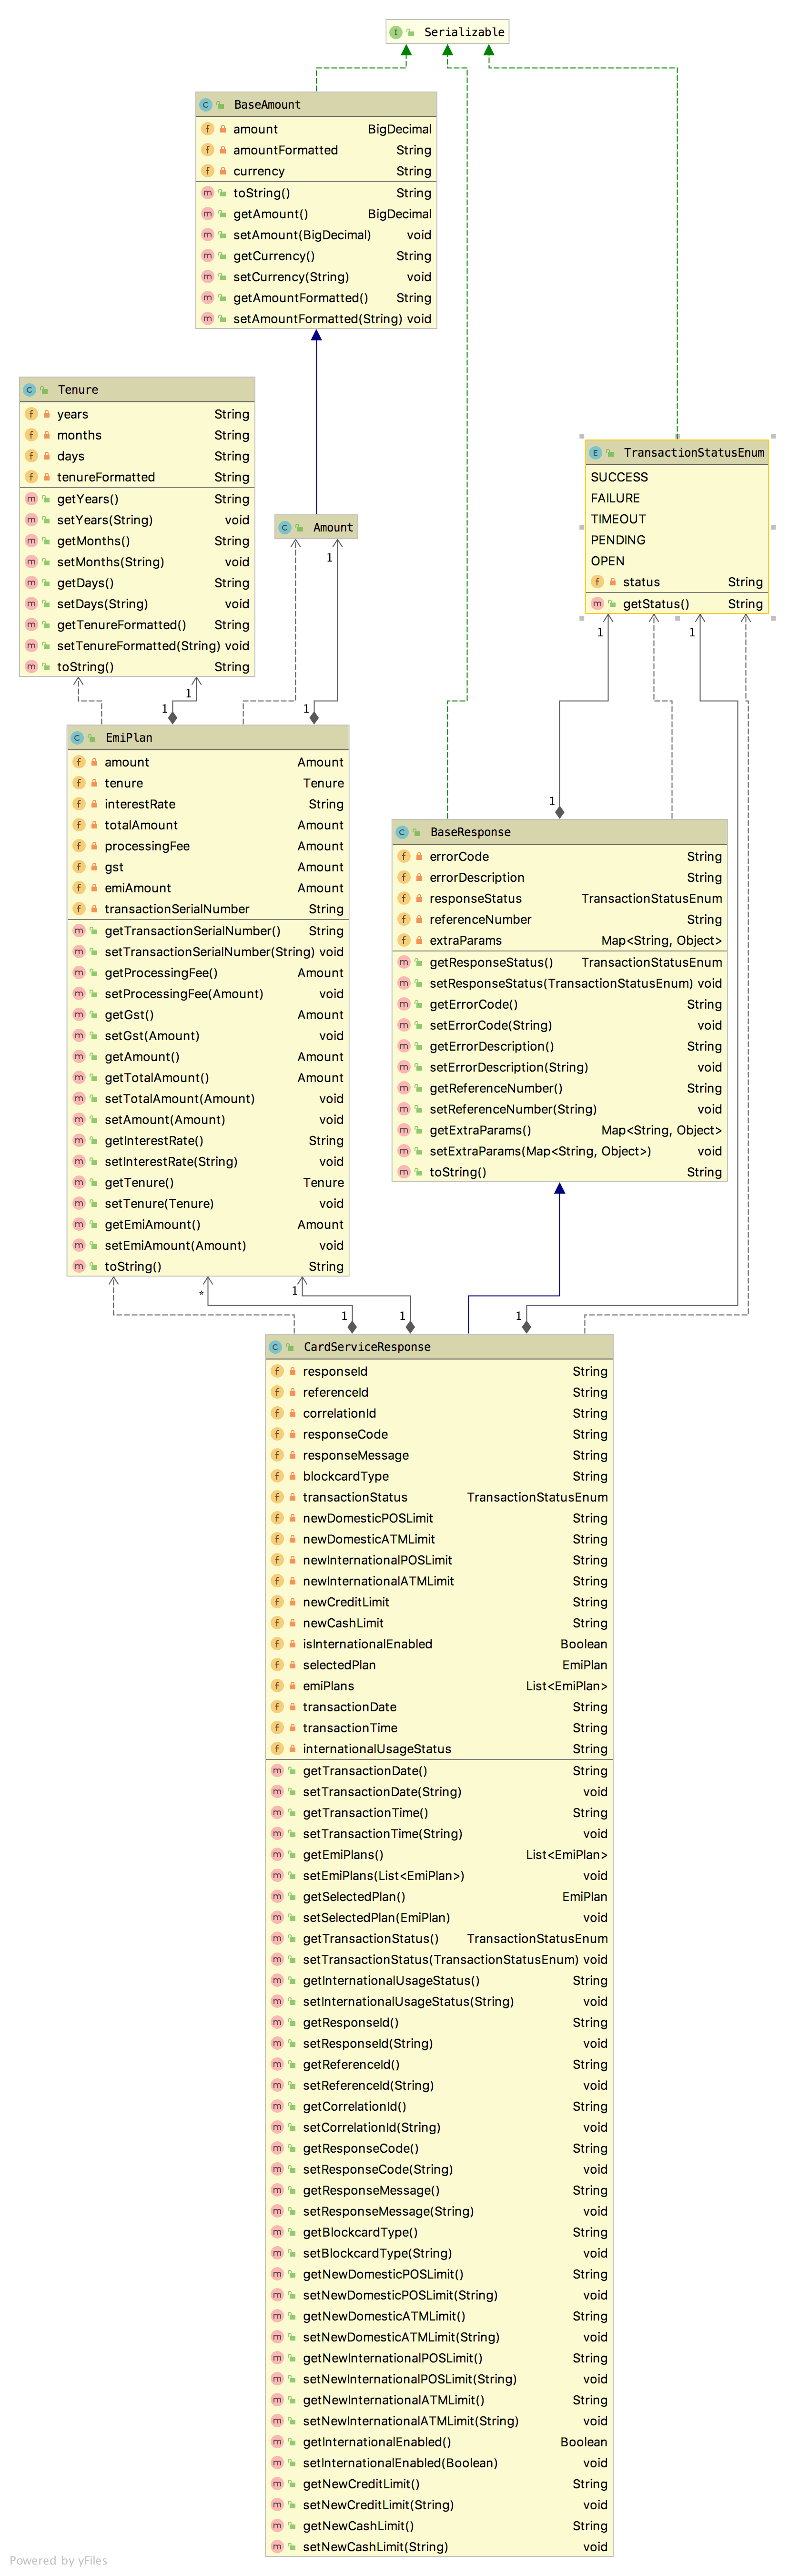
Task: Select the TIMEOUT enum constant
Action: tap(618, 519)
